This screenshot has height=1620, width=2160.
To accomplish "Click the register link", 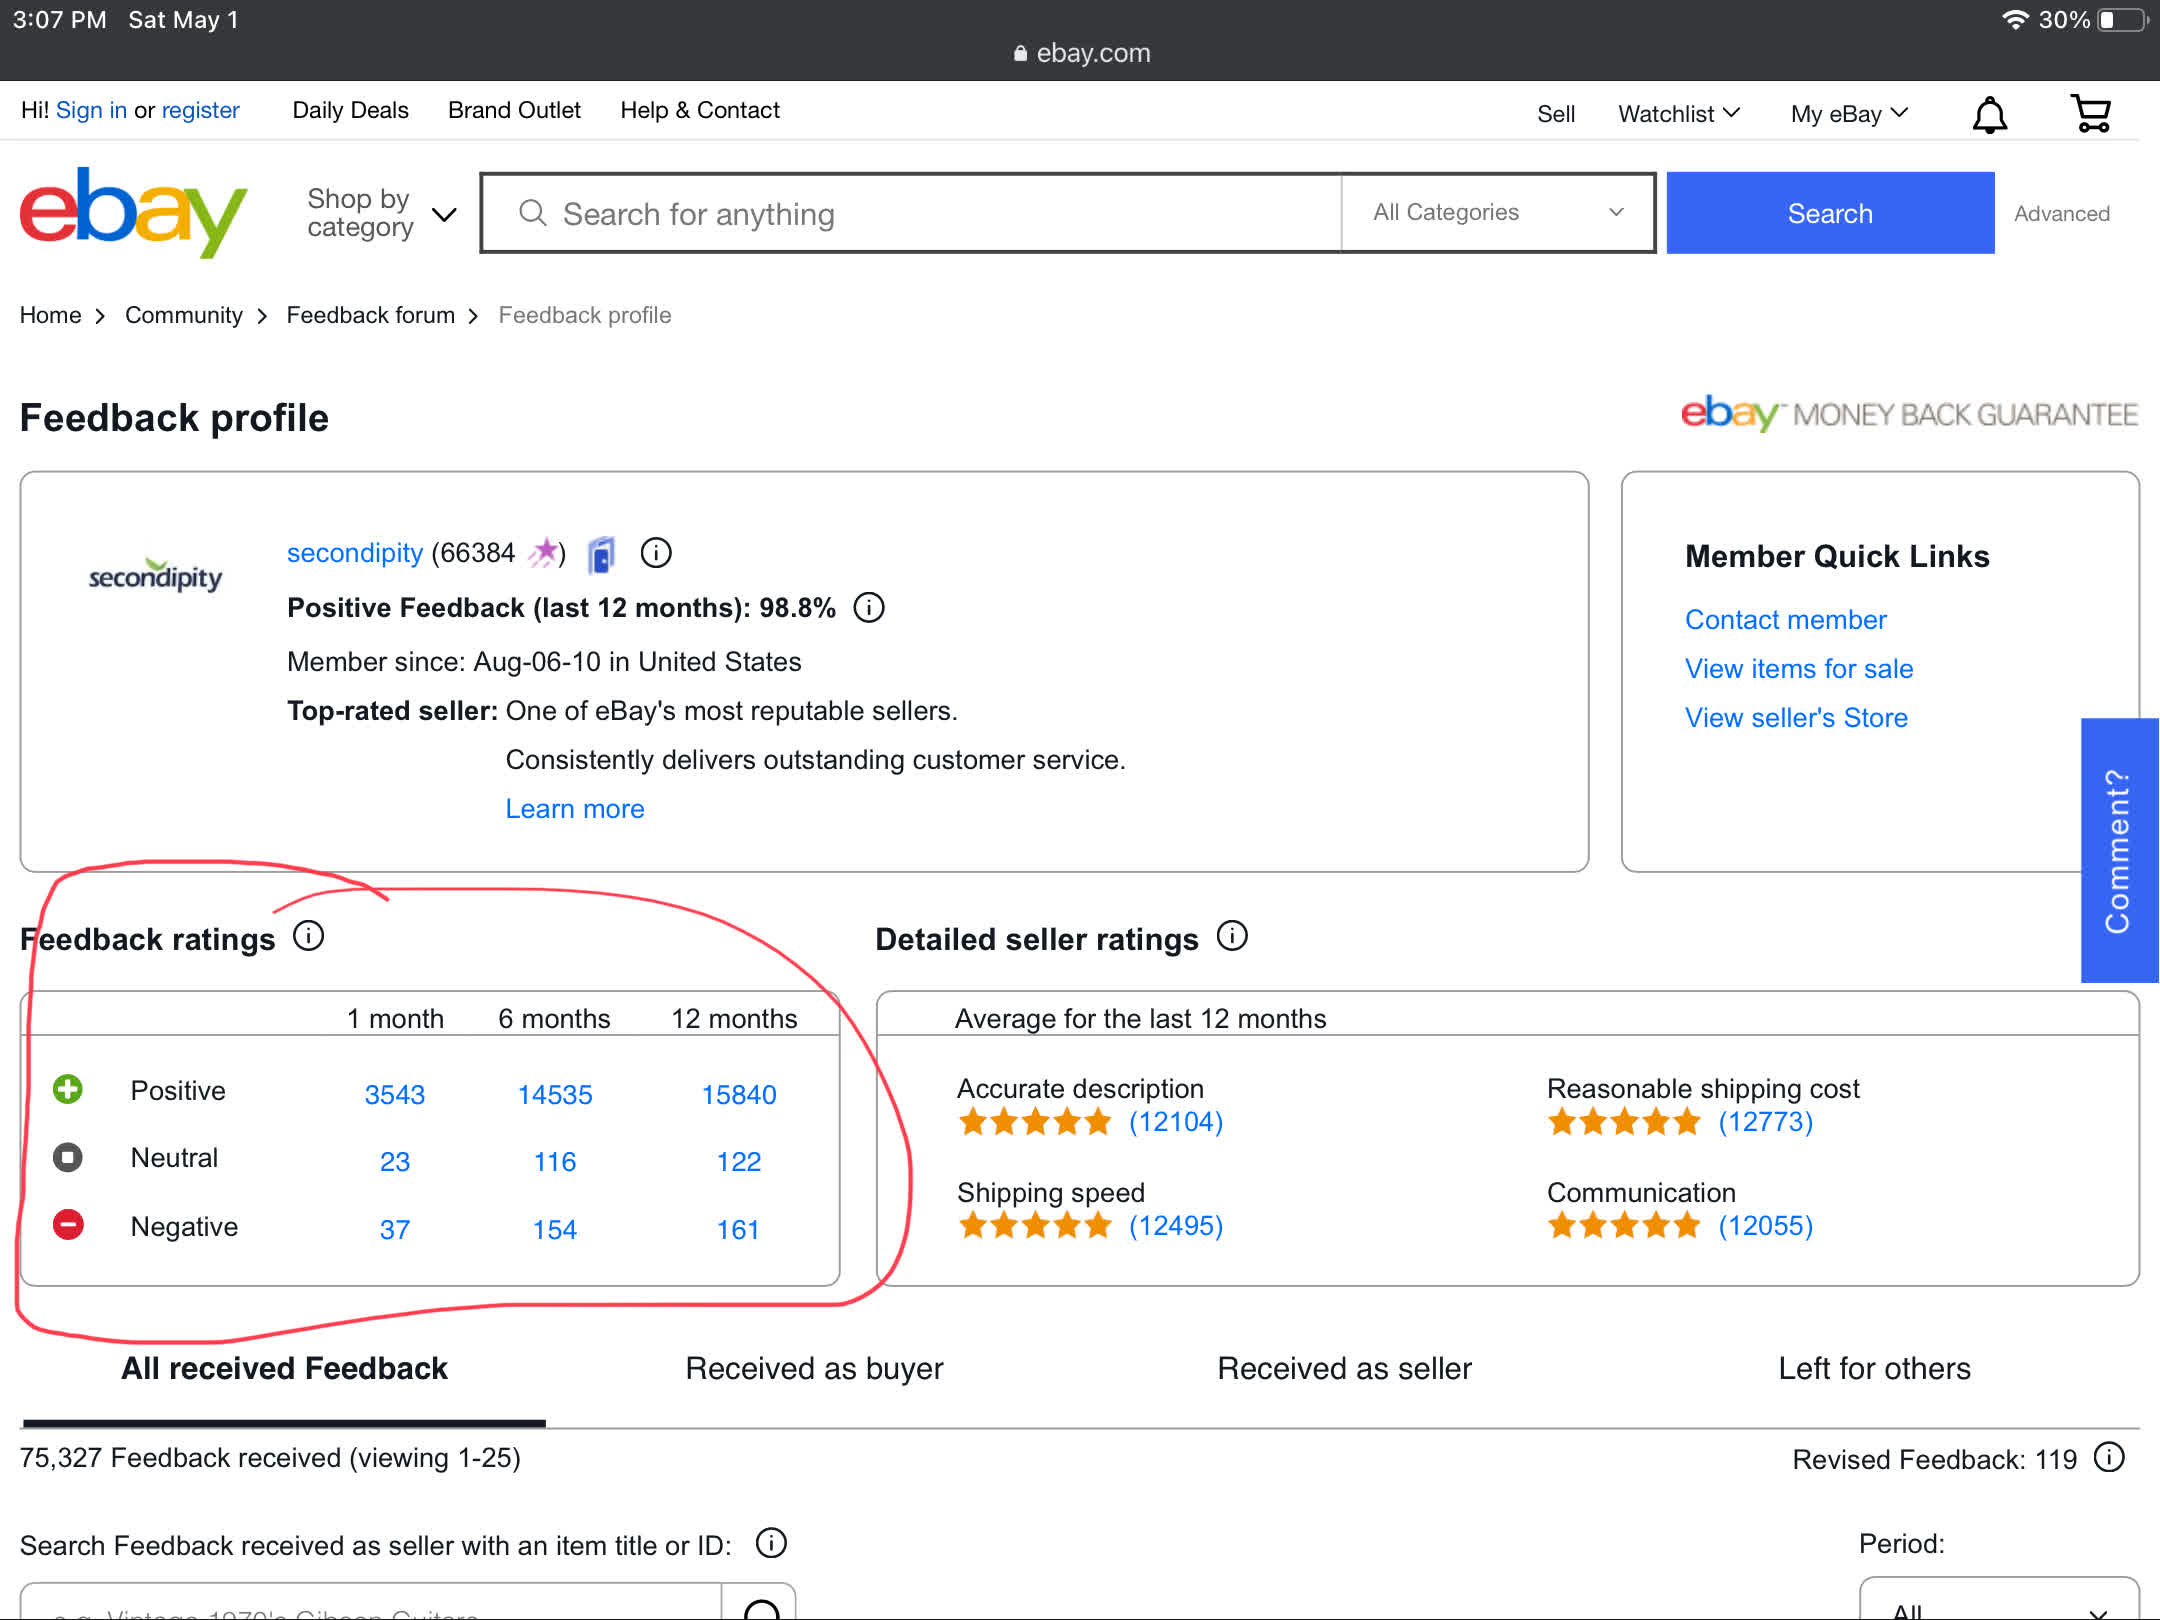I will [200, 110].
